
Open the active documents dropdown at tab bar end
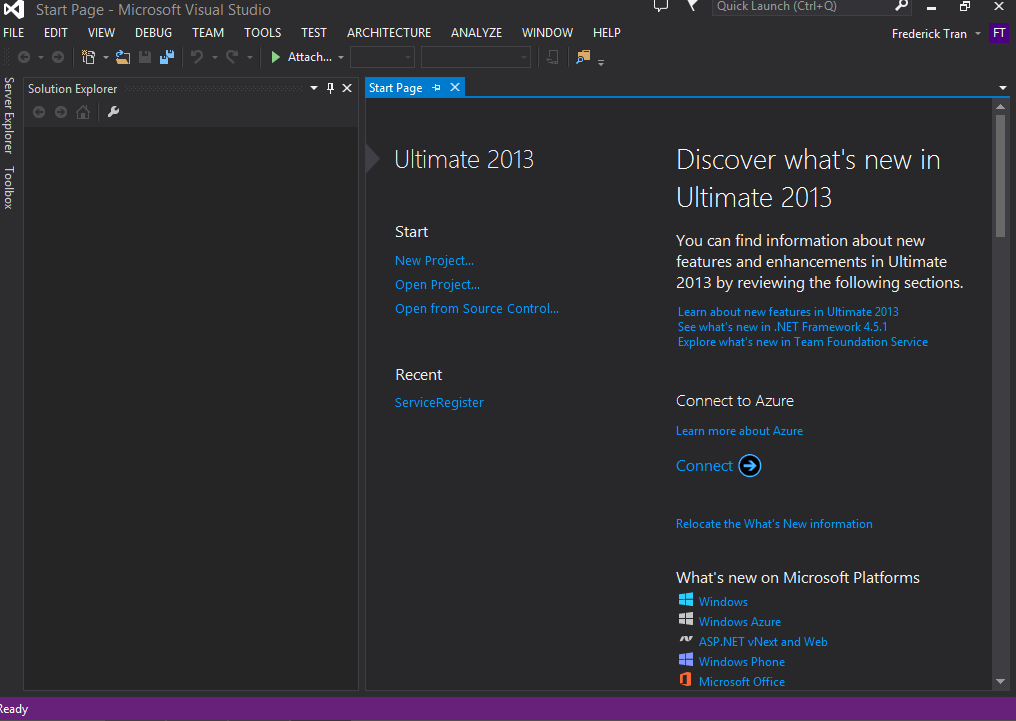click(1002, 88)
